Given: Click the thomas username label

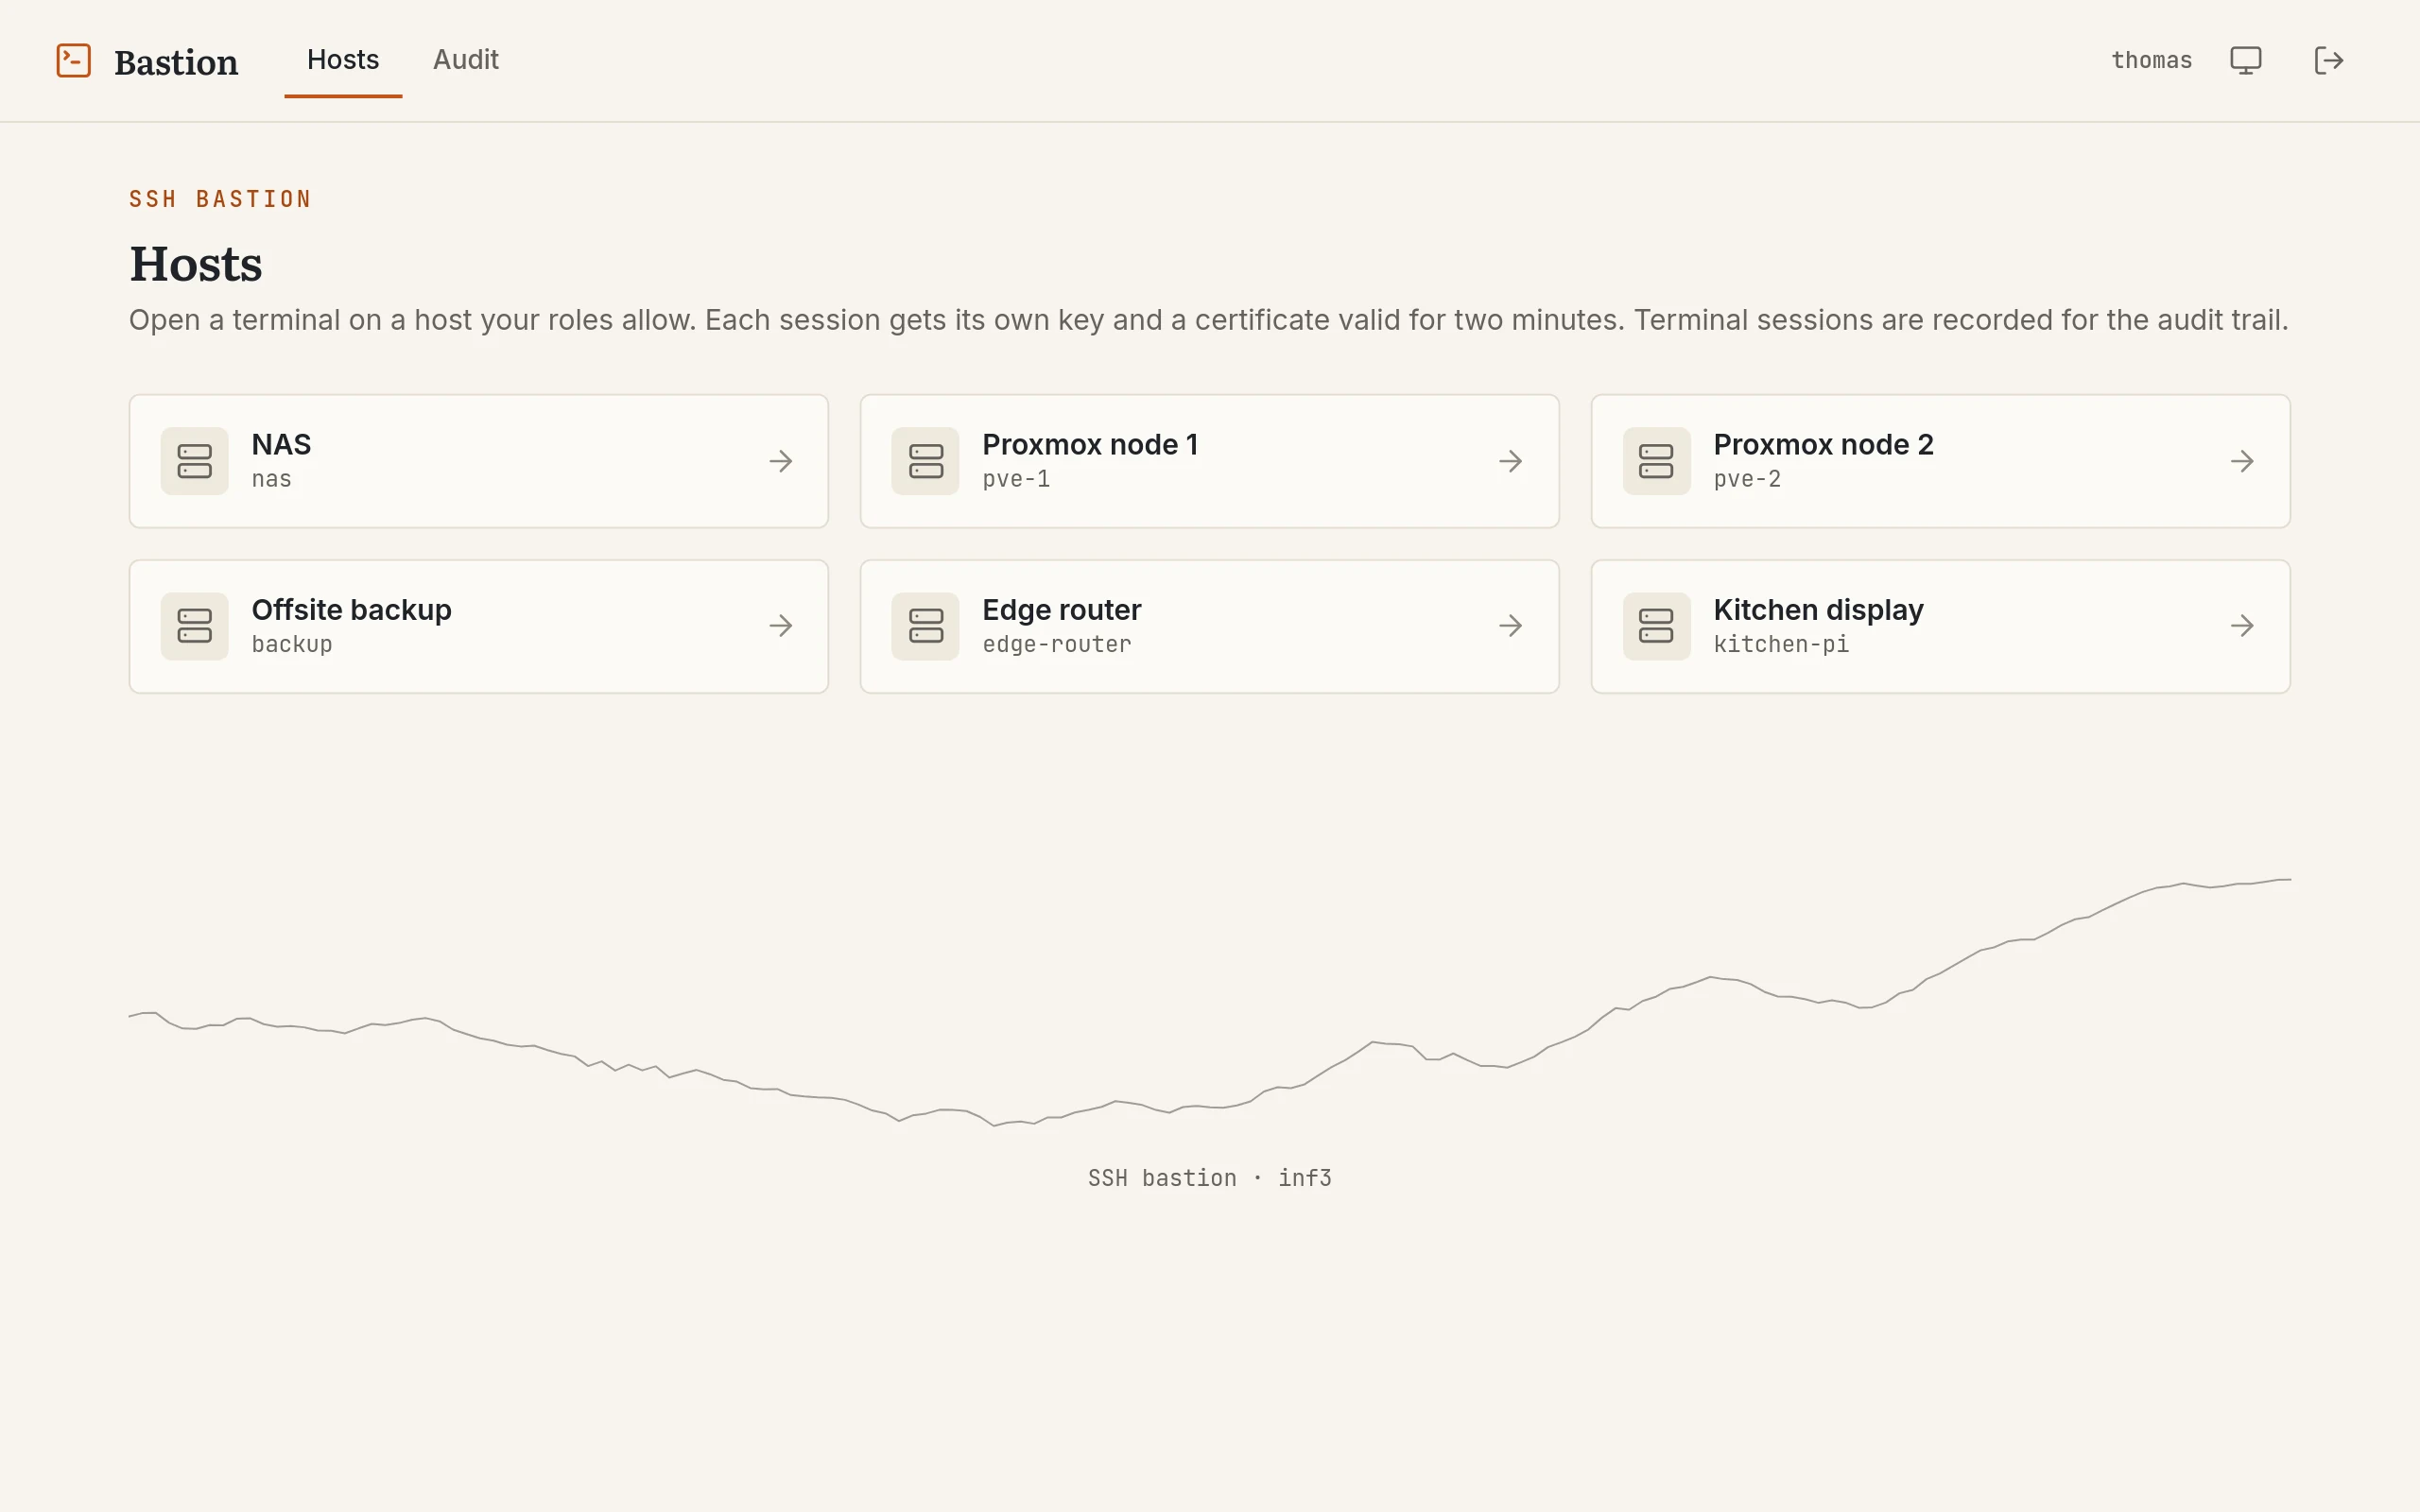Looking at the screenshot, I should click(2151, 61).
